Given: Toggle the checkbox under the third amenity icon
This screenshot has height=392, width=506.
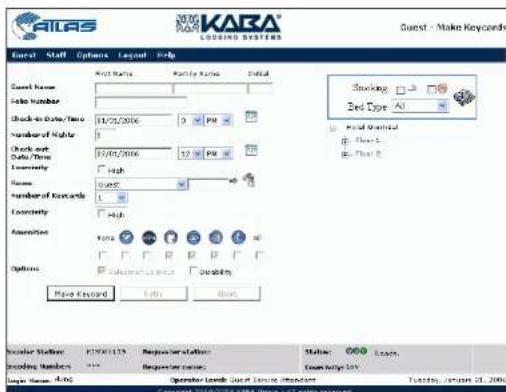Looking at the screenshot, I should [169, 255].
